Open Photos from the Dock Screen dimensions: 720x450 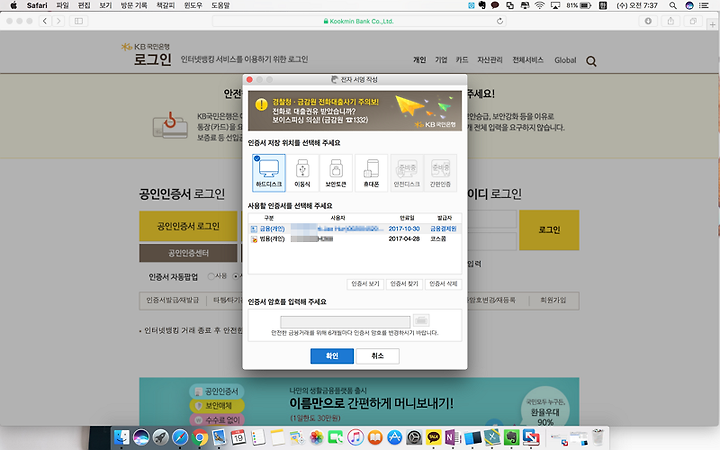pyautogui.click(x=316, y=437)
